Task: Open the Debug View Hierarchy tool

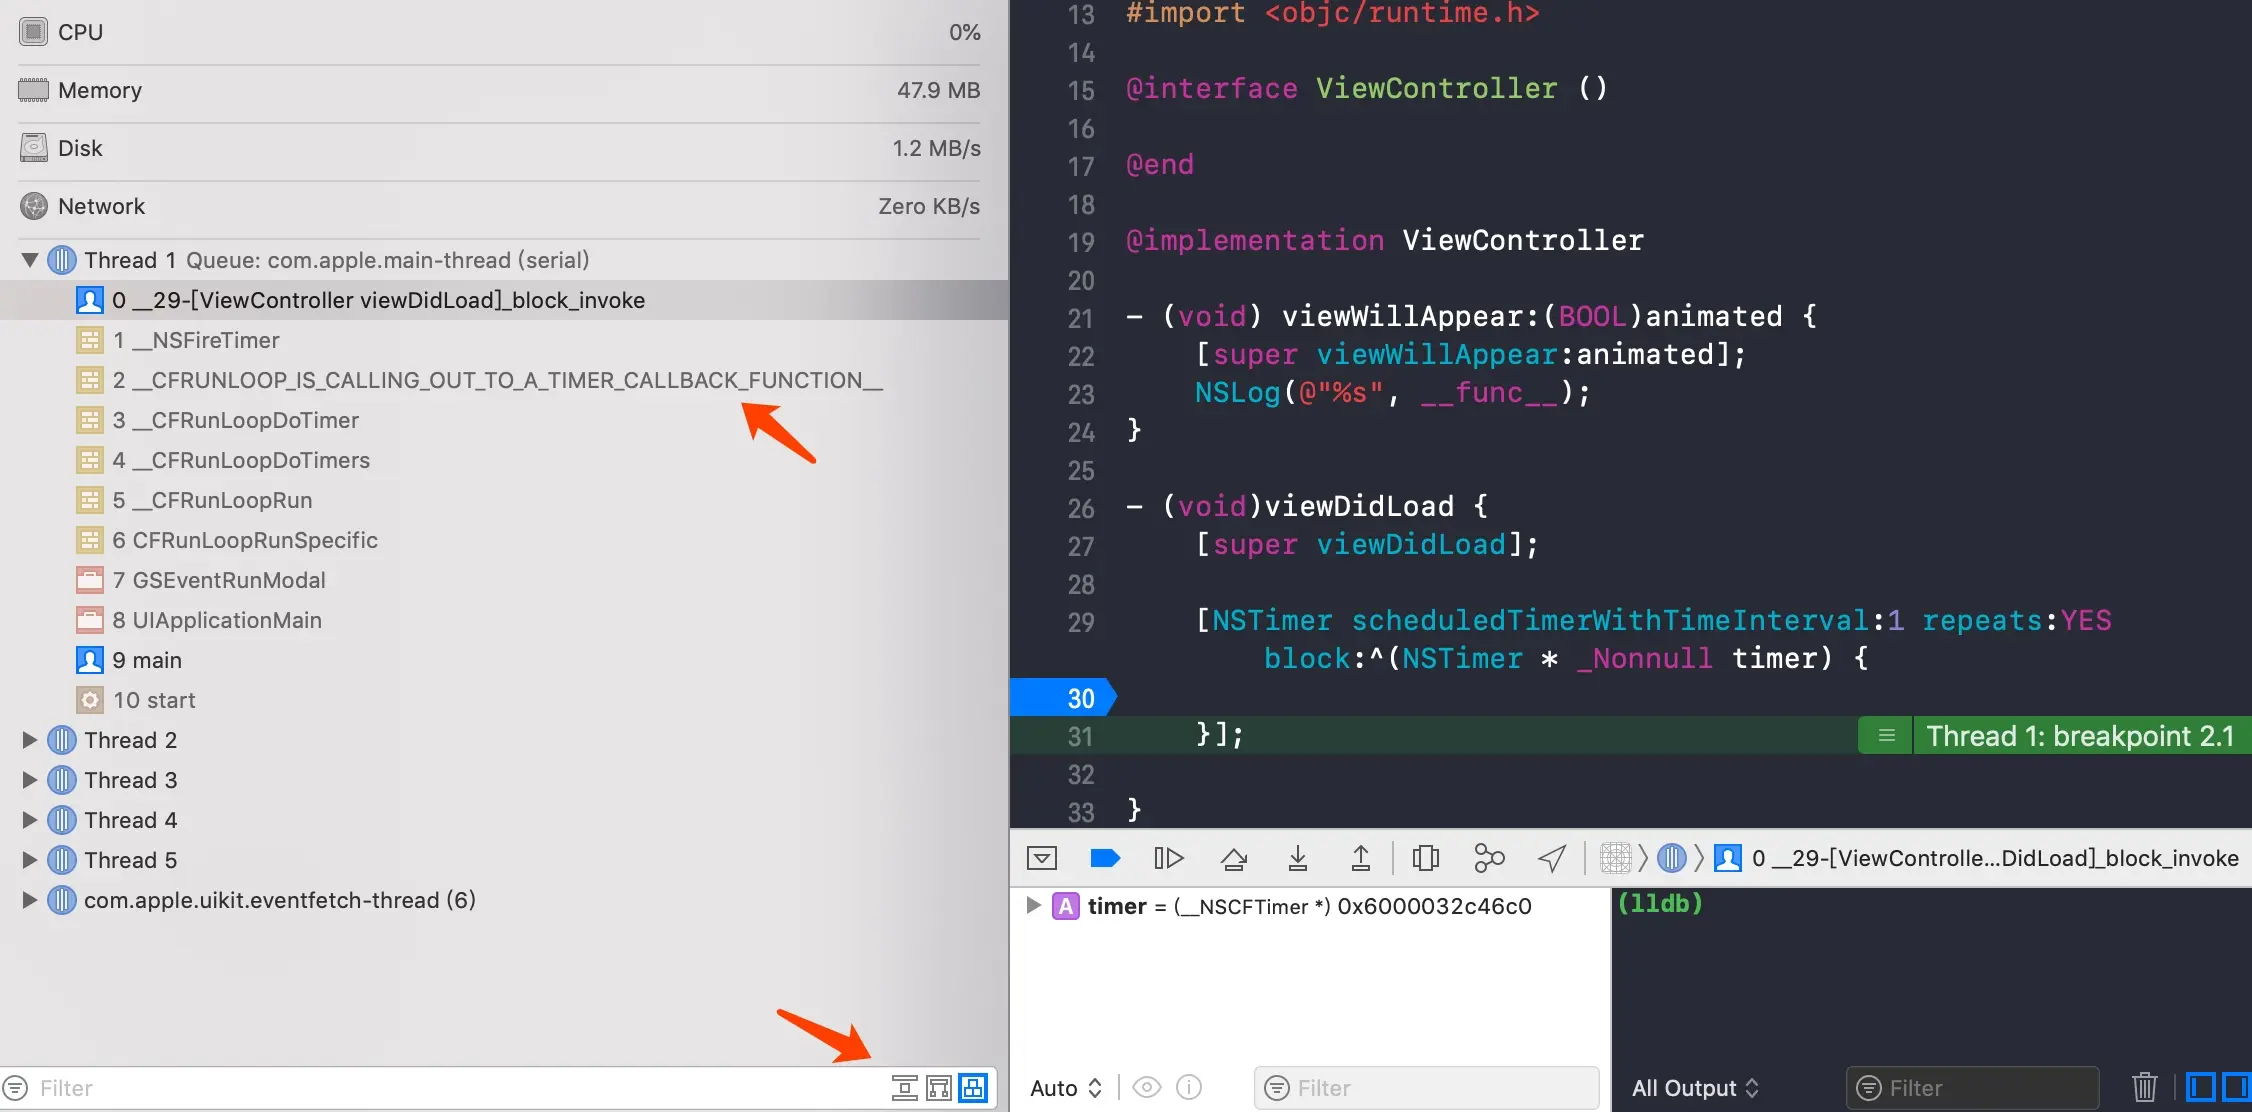Action: tap(1425, 858)
